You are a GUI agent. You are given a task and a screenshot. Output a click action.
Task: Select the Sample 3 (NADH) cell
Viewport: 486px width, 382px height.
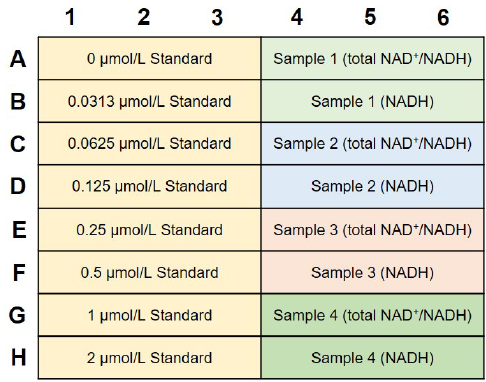pyautogui.click(x=373, y=272)
